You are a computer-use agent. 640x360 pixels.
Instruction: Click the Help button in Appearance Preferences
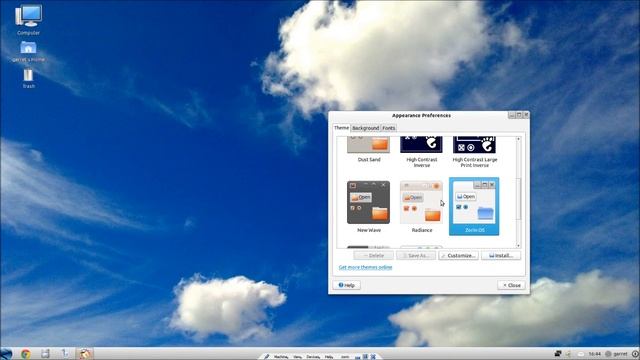pos(347,285)
